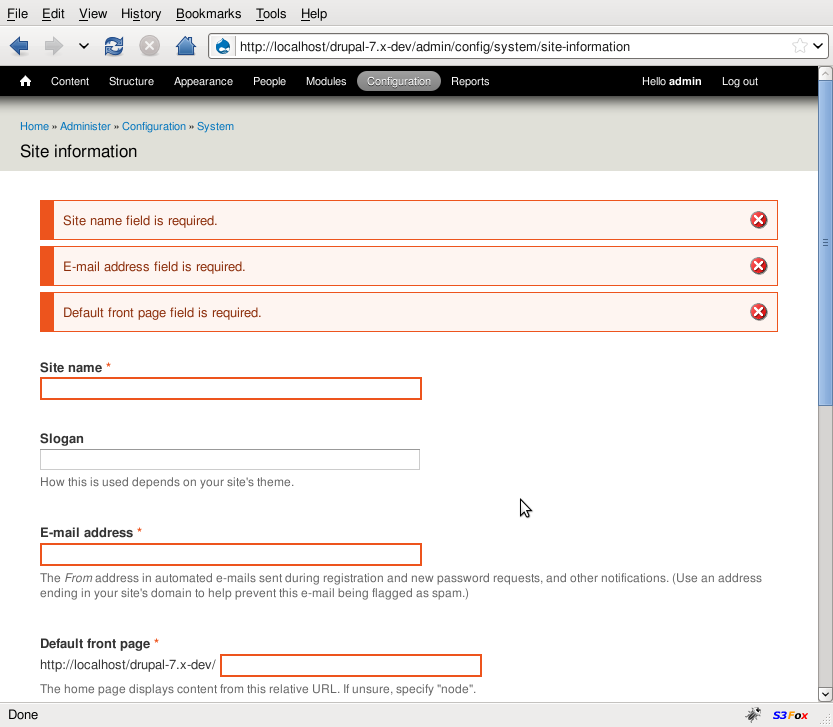The height and width of the screenshot is (727, 833).
Task: Click into the E-mail address field
Action: click(231, 555)
